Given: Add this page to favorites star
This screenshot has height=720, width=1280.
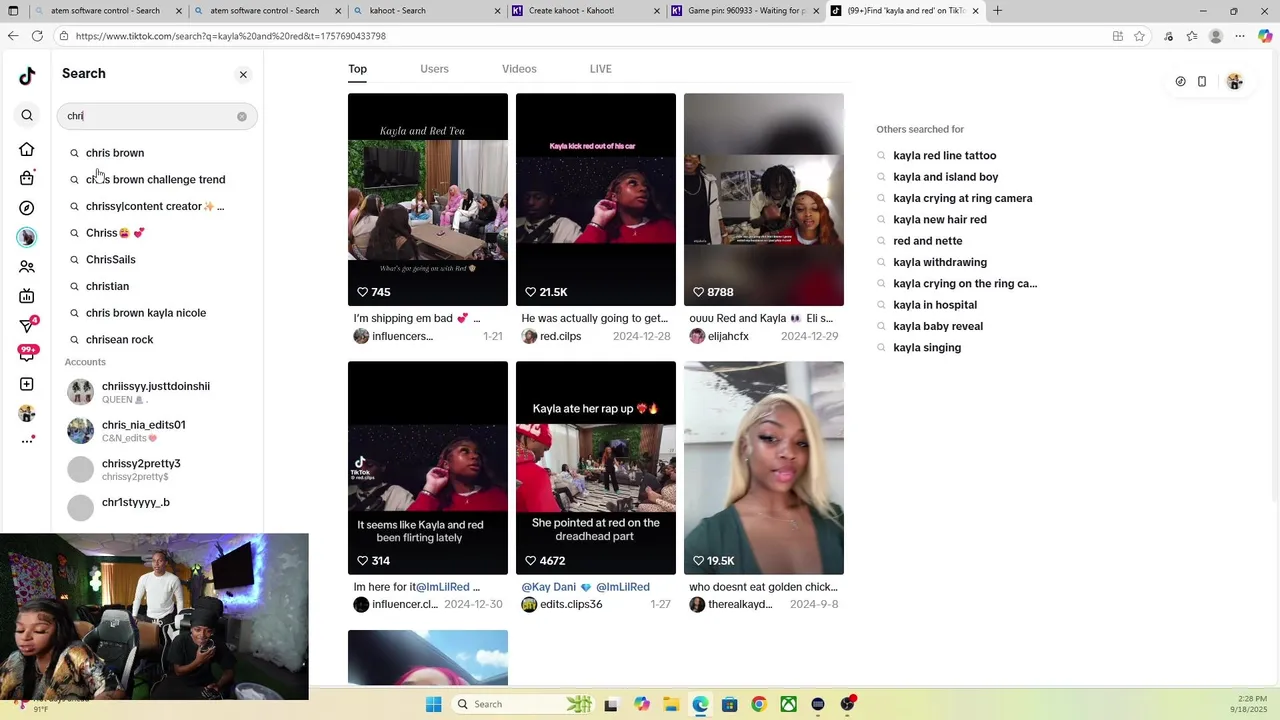Looking at the screenshot, I should point(1139,36).
